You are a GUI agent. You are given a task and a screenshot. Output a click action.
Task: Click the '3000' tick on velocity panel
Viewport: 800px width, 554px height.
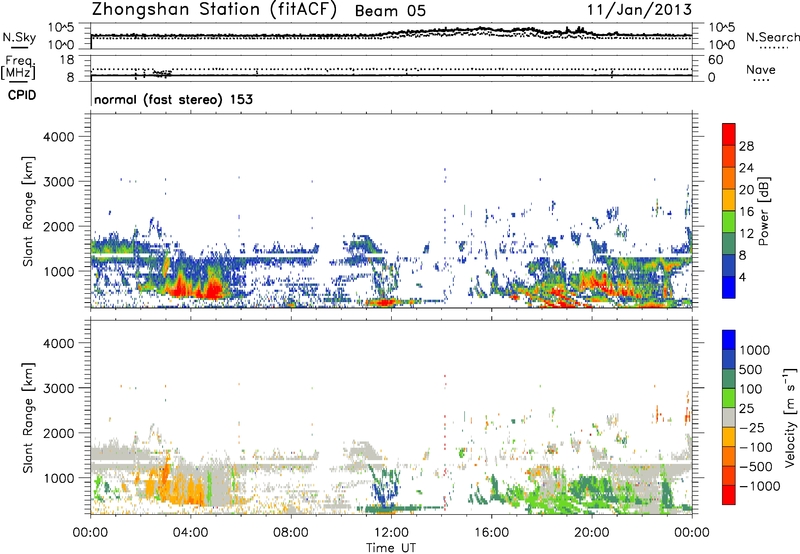click(58, 388)
